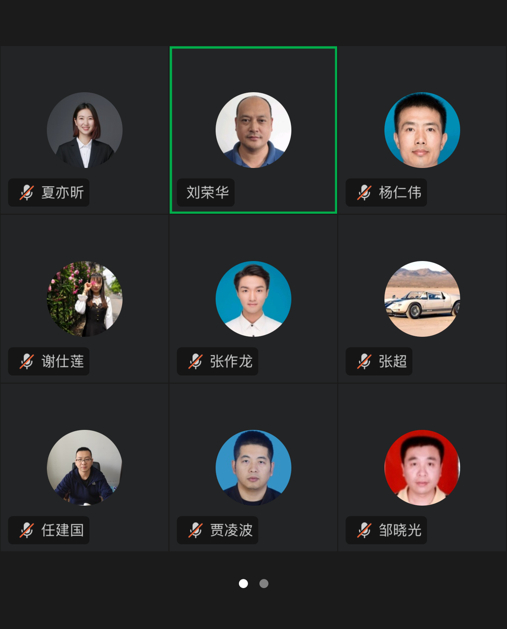The height and width of the screenshot is (629, 507).
Task: Select 刘荣华 name label
Action: [x=207, y=193]
